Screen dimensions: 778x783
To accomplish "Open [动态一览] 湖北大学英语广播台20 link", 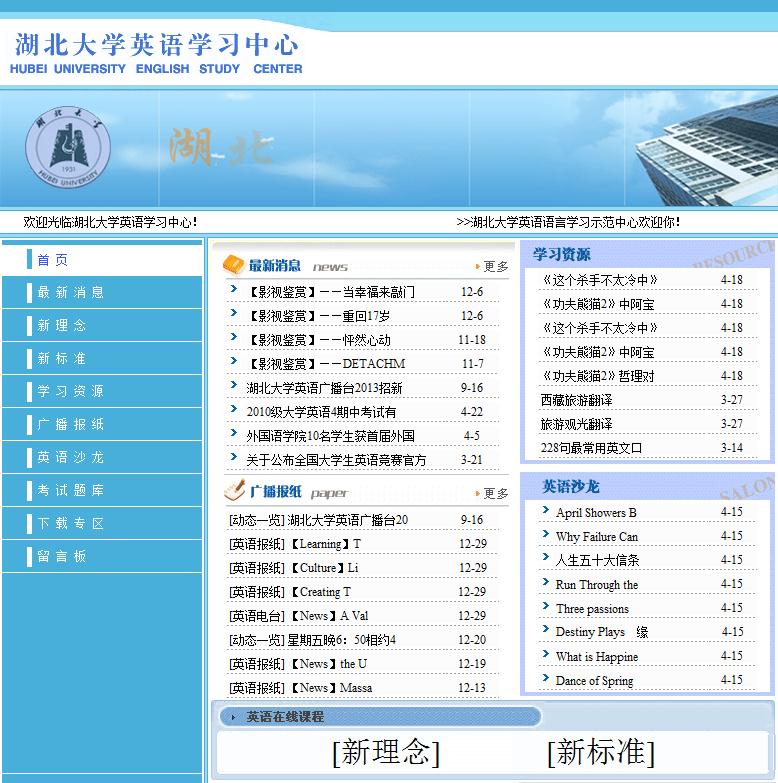I will (x=319, y=520).
